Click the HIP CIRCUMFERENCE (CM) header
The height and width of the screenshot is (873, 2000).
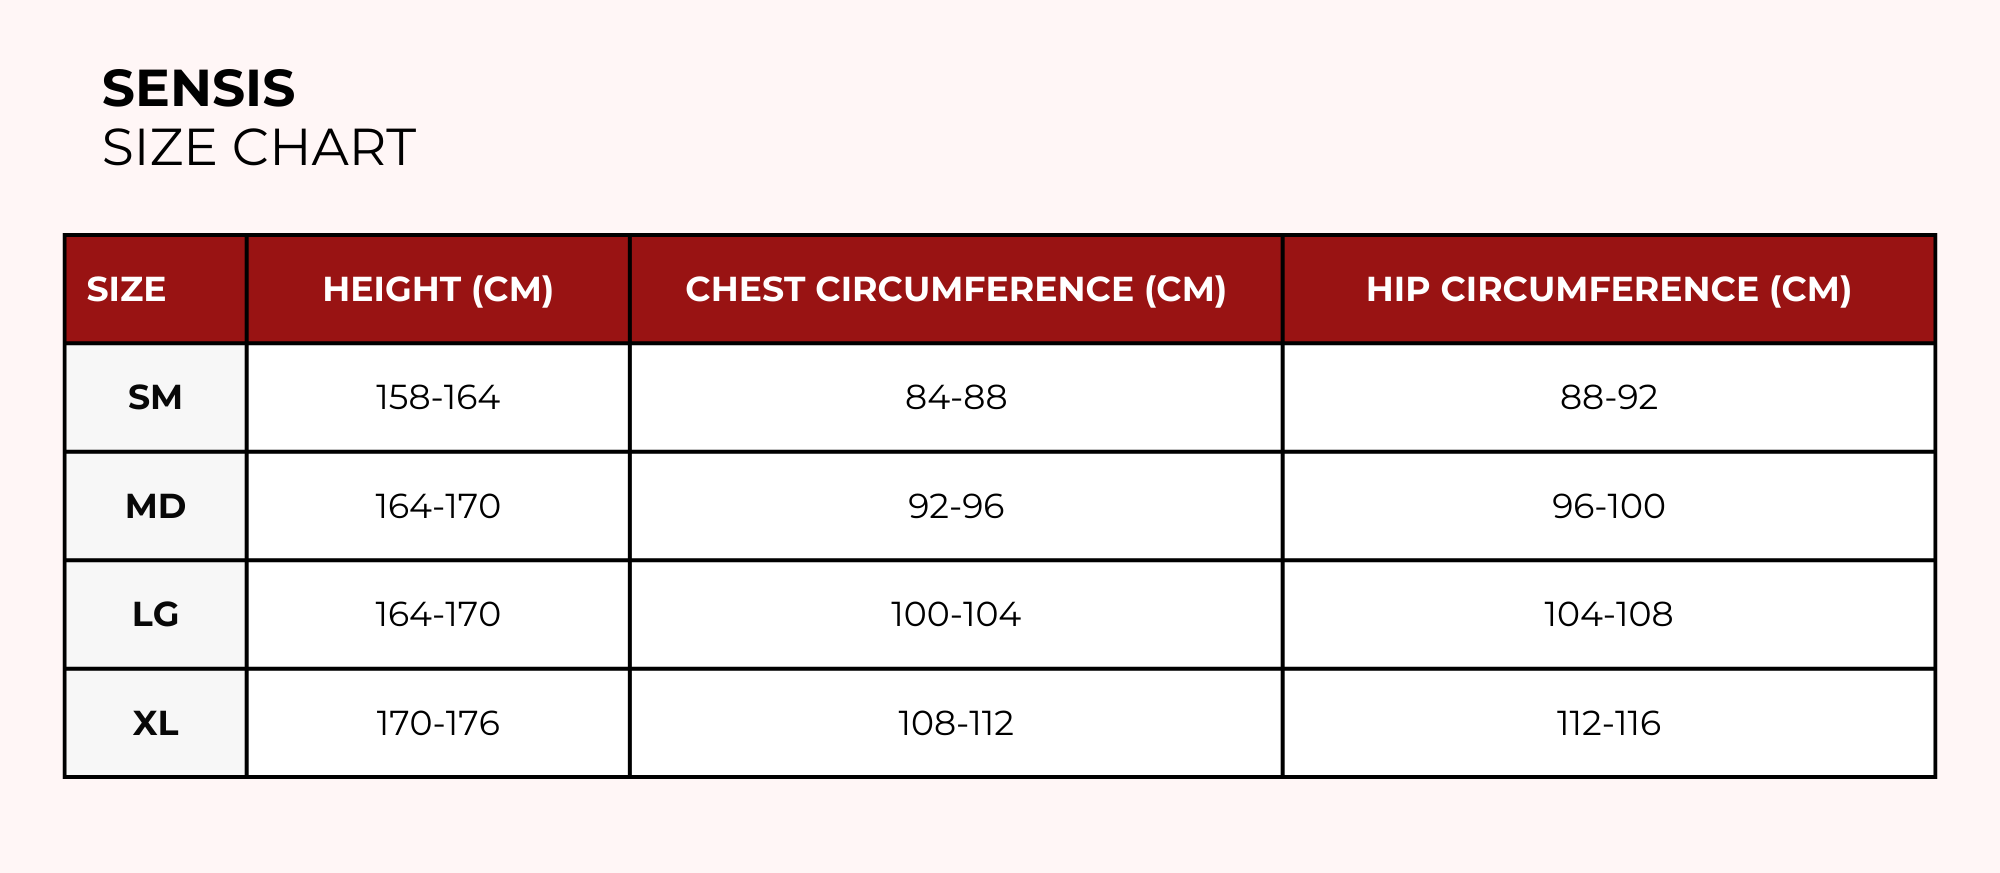[1608, 290]
